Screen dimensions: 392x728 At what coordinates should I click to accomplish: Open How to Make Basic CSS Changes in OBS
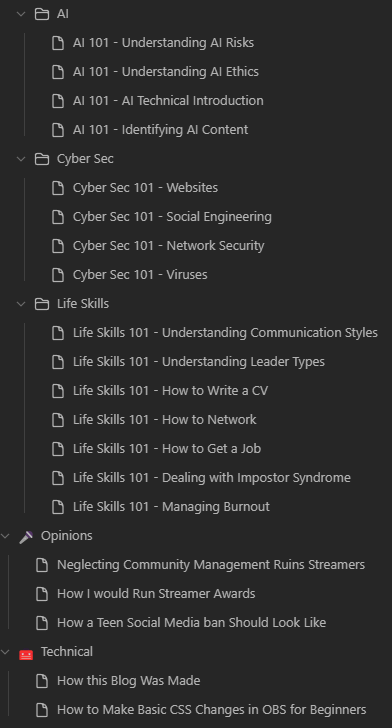[x=211, y=710]
